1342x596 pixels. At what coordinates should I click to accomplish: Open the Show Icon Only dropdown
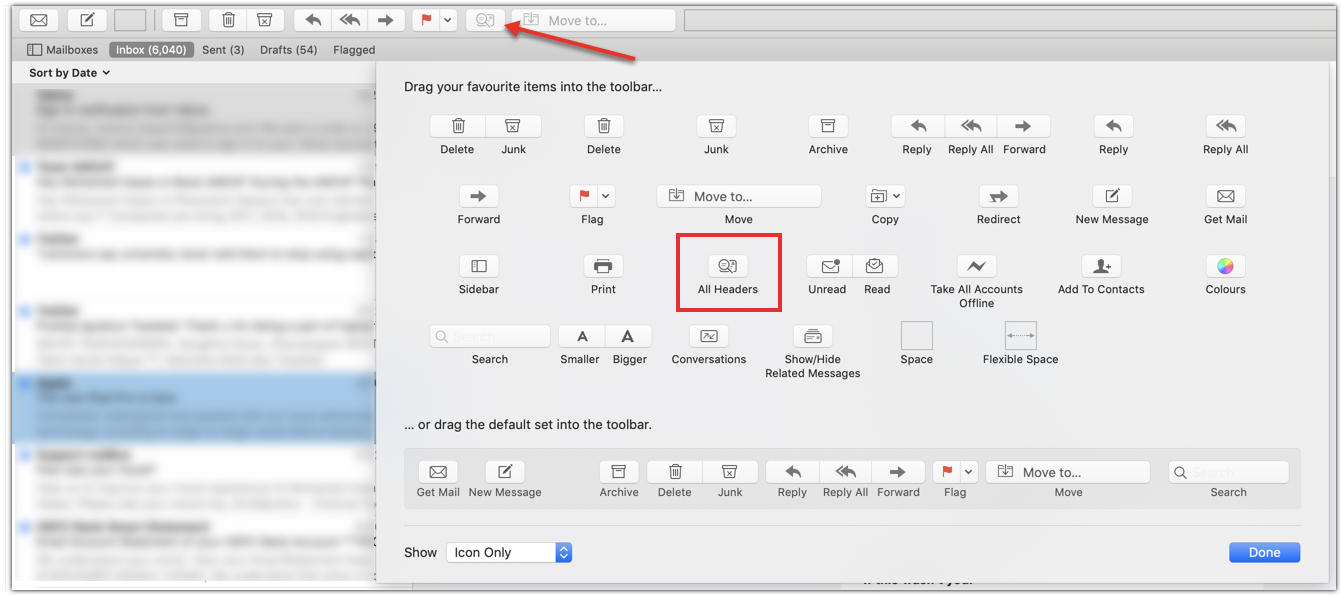[509, 552]
